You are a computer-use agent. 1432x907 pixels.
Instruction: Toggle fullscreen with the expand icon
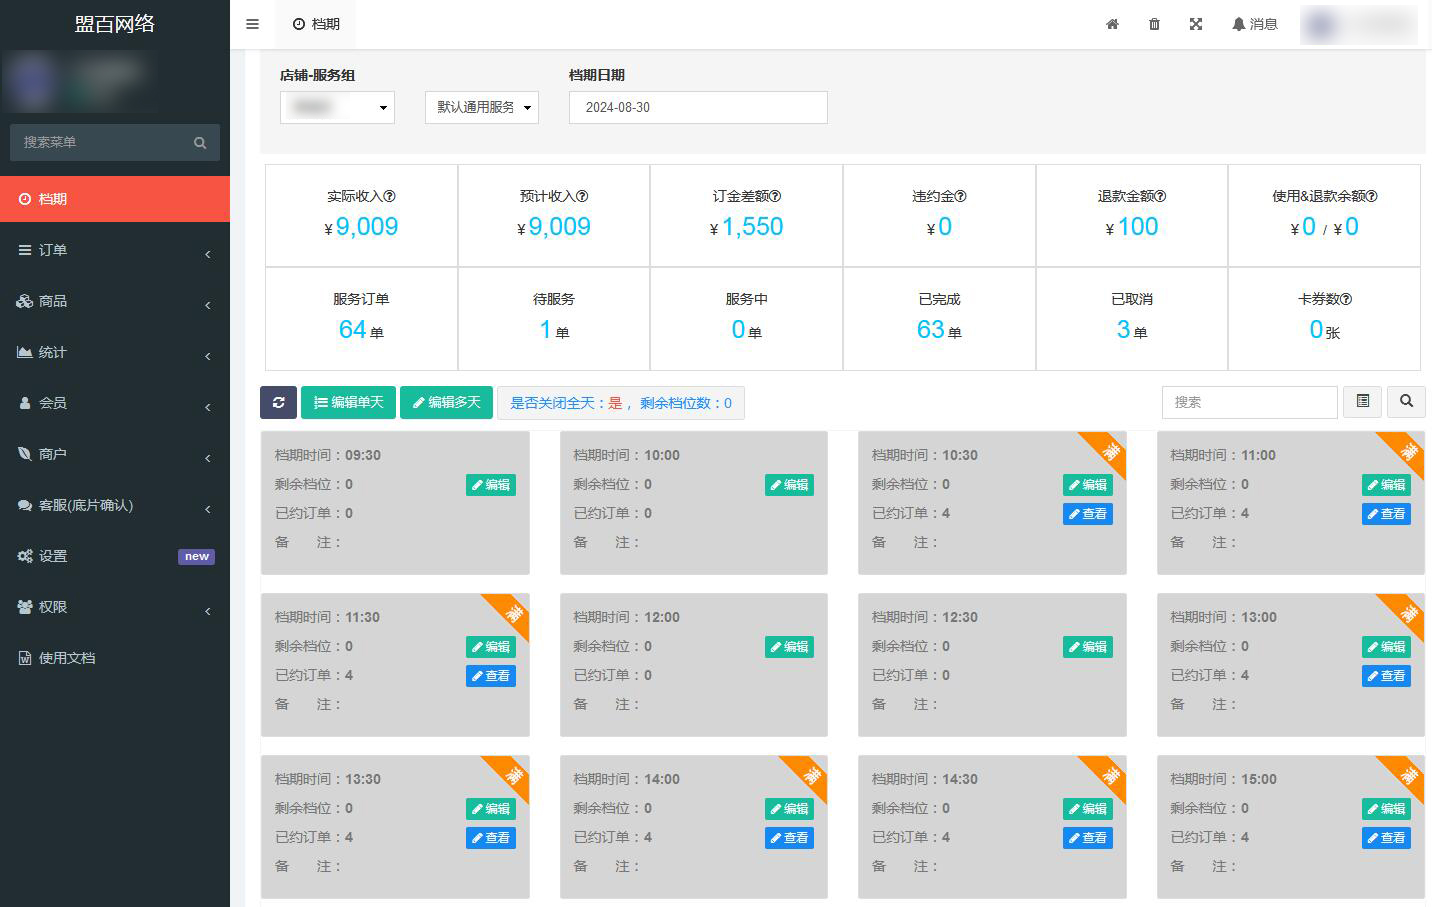point(1196,24)
